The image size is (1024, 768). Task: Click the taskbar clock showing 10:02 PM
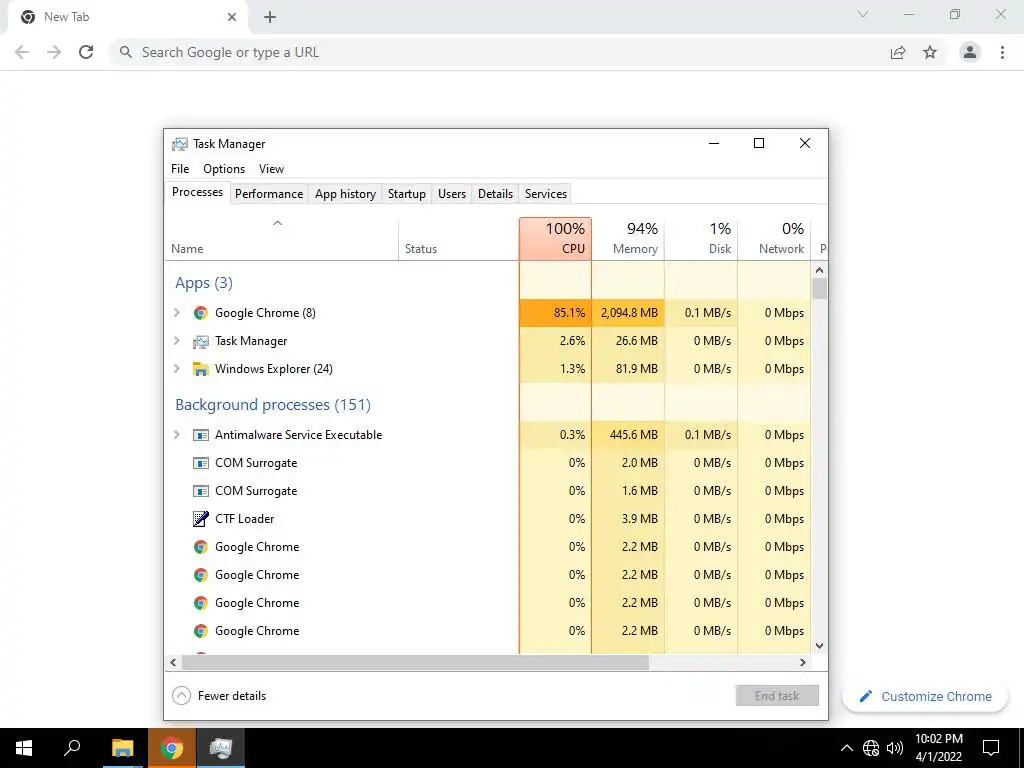pos(938,748)
